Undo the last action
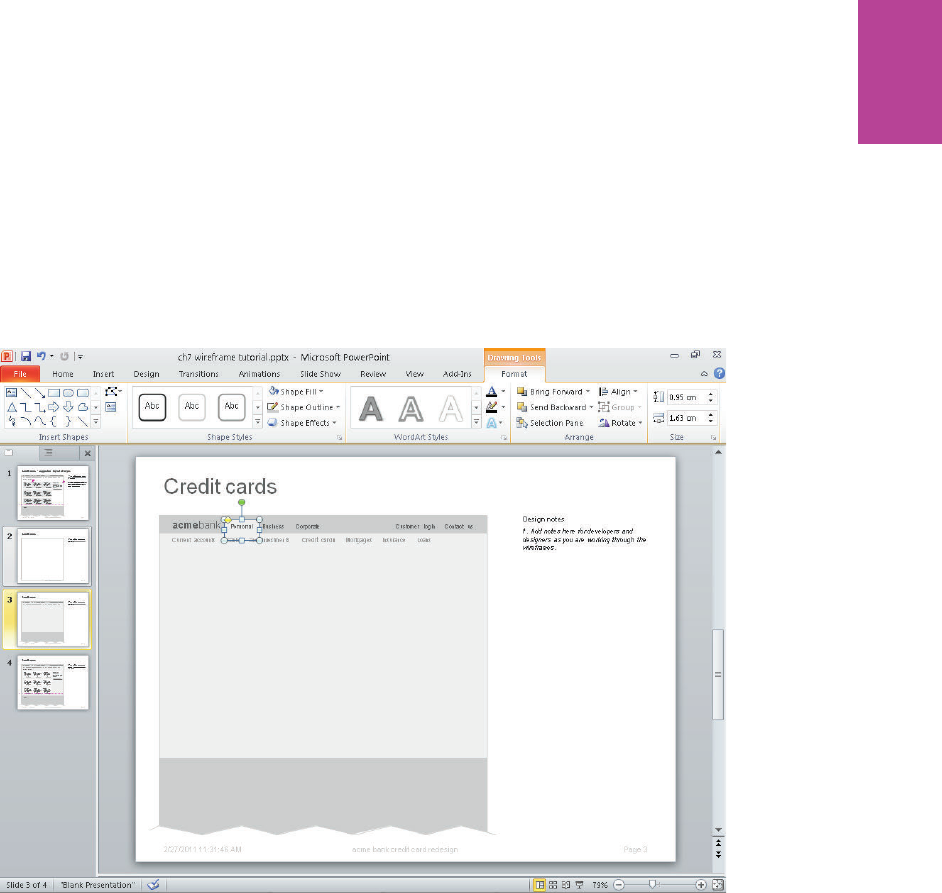This screenshot has width=942, height=893. [x=41, y=356]
